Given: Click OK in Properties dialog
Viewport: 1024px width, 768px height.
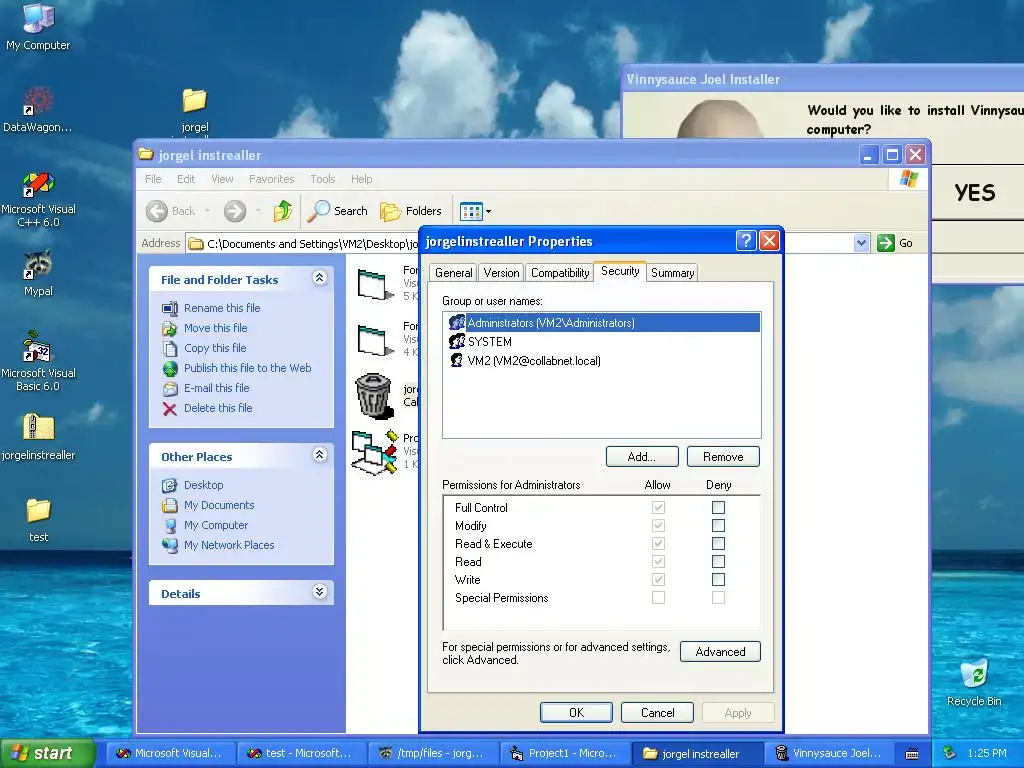Looking at the screenshot, I should pyautogui.click(x=576, y=712).
